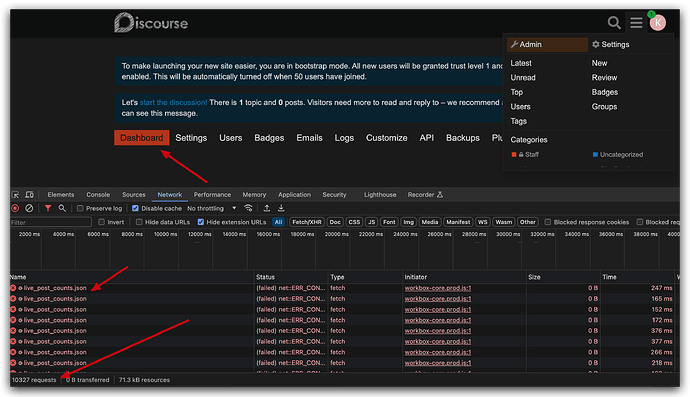This screenshot has width=690, height=397.
Task: Open admin Logs tab
Action: pyautogui.click(x=344, y=138)
